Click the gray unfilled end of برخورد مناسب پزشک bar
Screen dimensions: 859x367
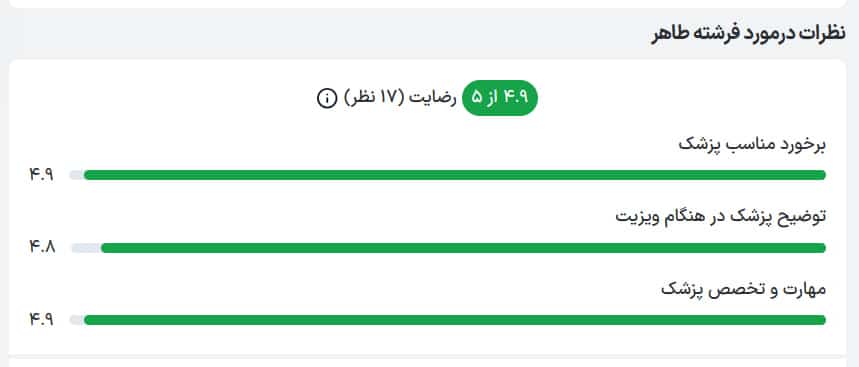coord(76,175)
